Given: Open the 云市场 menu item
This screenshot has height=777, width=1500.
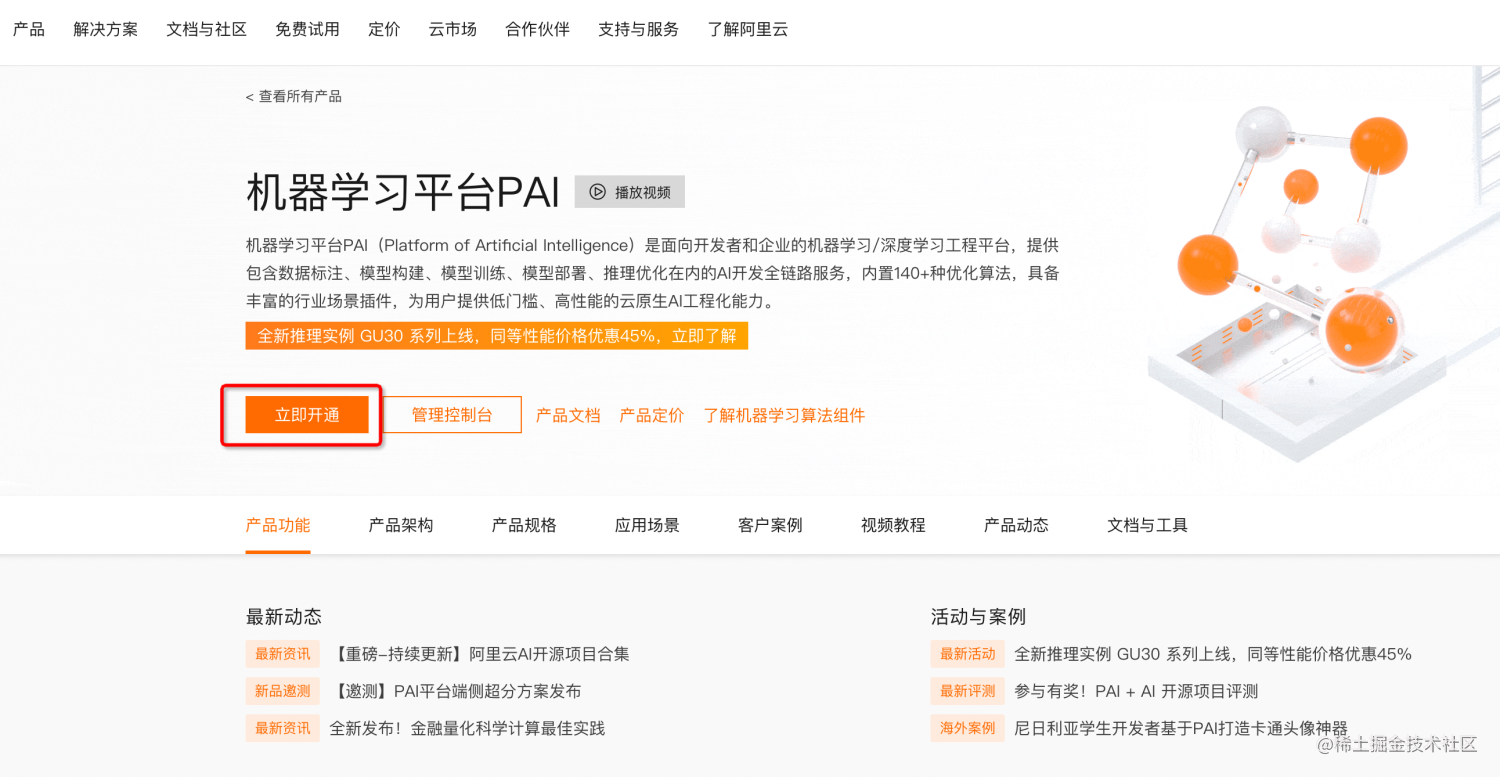Looking at the screenshot, I should (453, 29).
